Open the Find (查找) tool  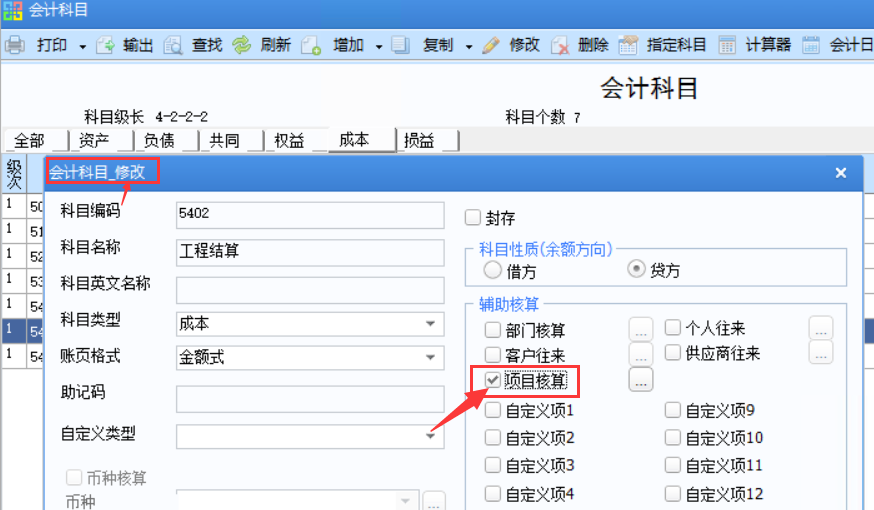(174, 45)
